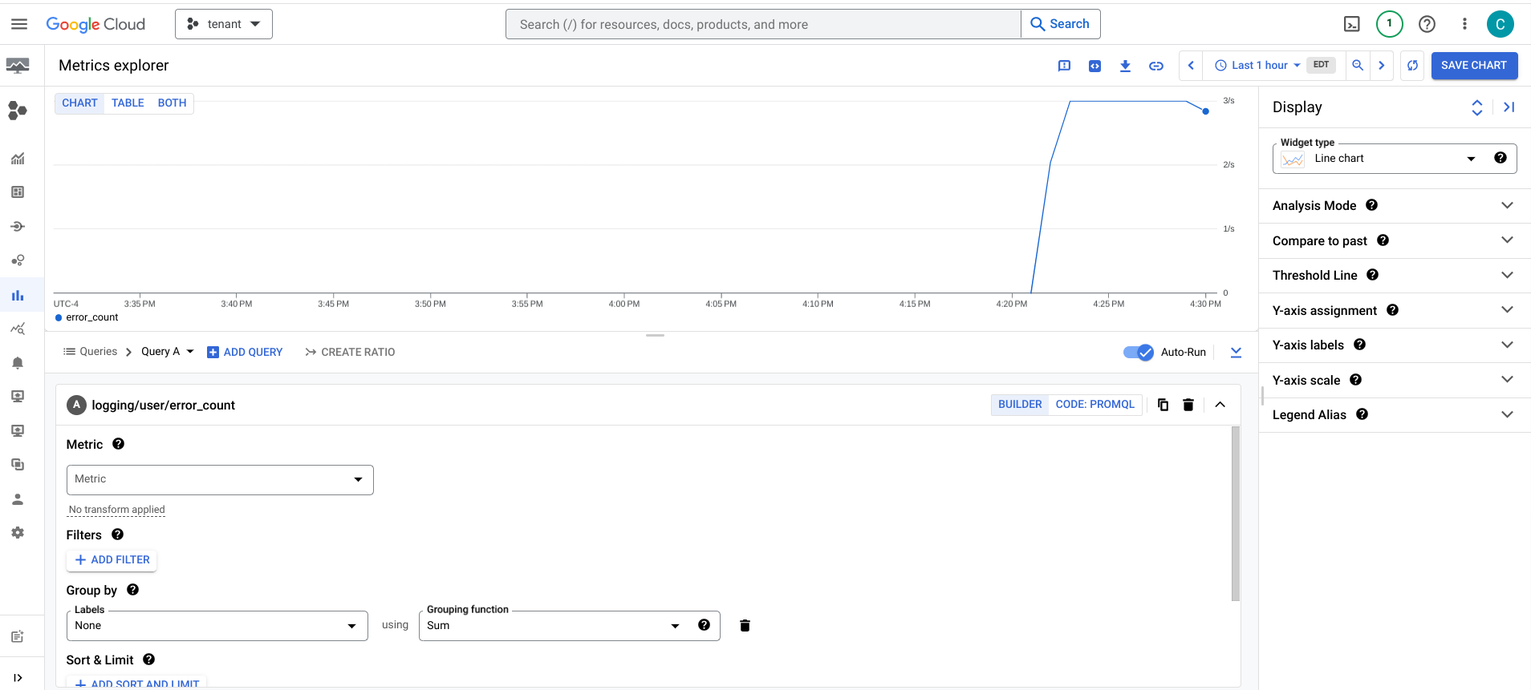The height and width of the screenshot is (690, 1531).
Task: Click the zoom out magnifier icon
Action: [x=1358, y=66]
